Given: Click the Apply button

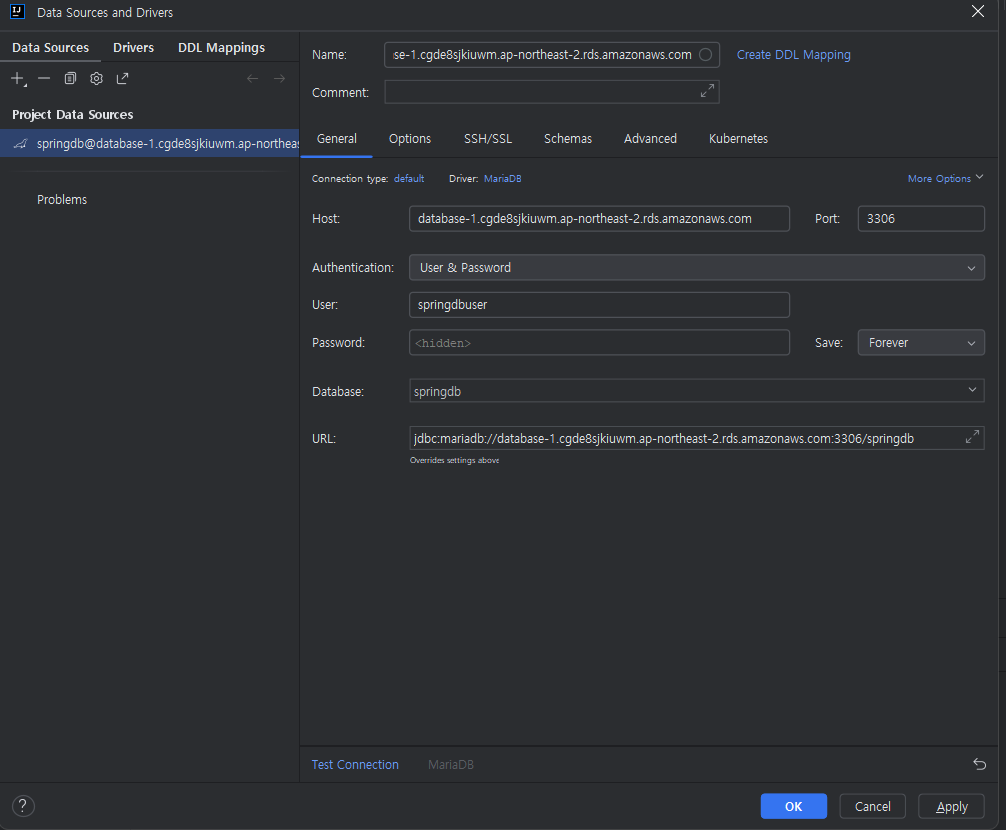Looking at the screenshot, I should (x=951, y=806).
